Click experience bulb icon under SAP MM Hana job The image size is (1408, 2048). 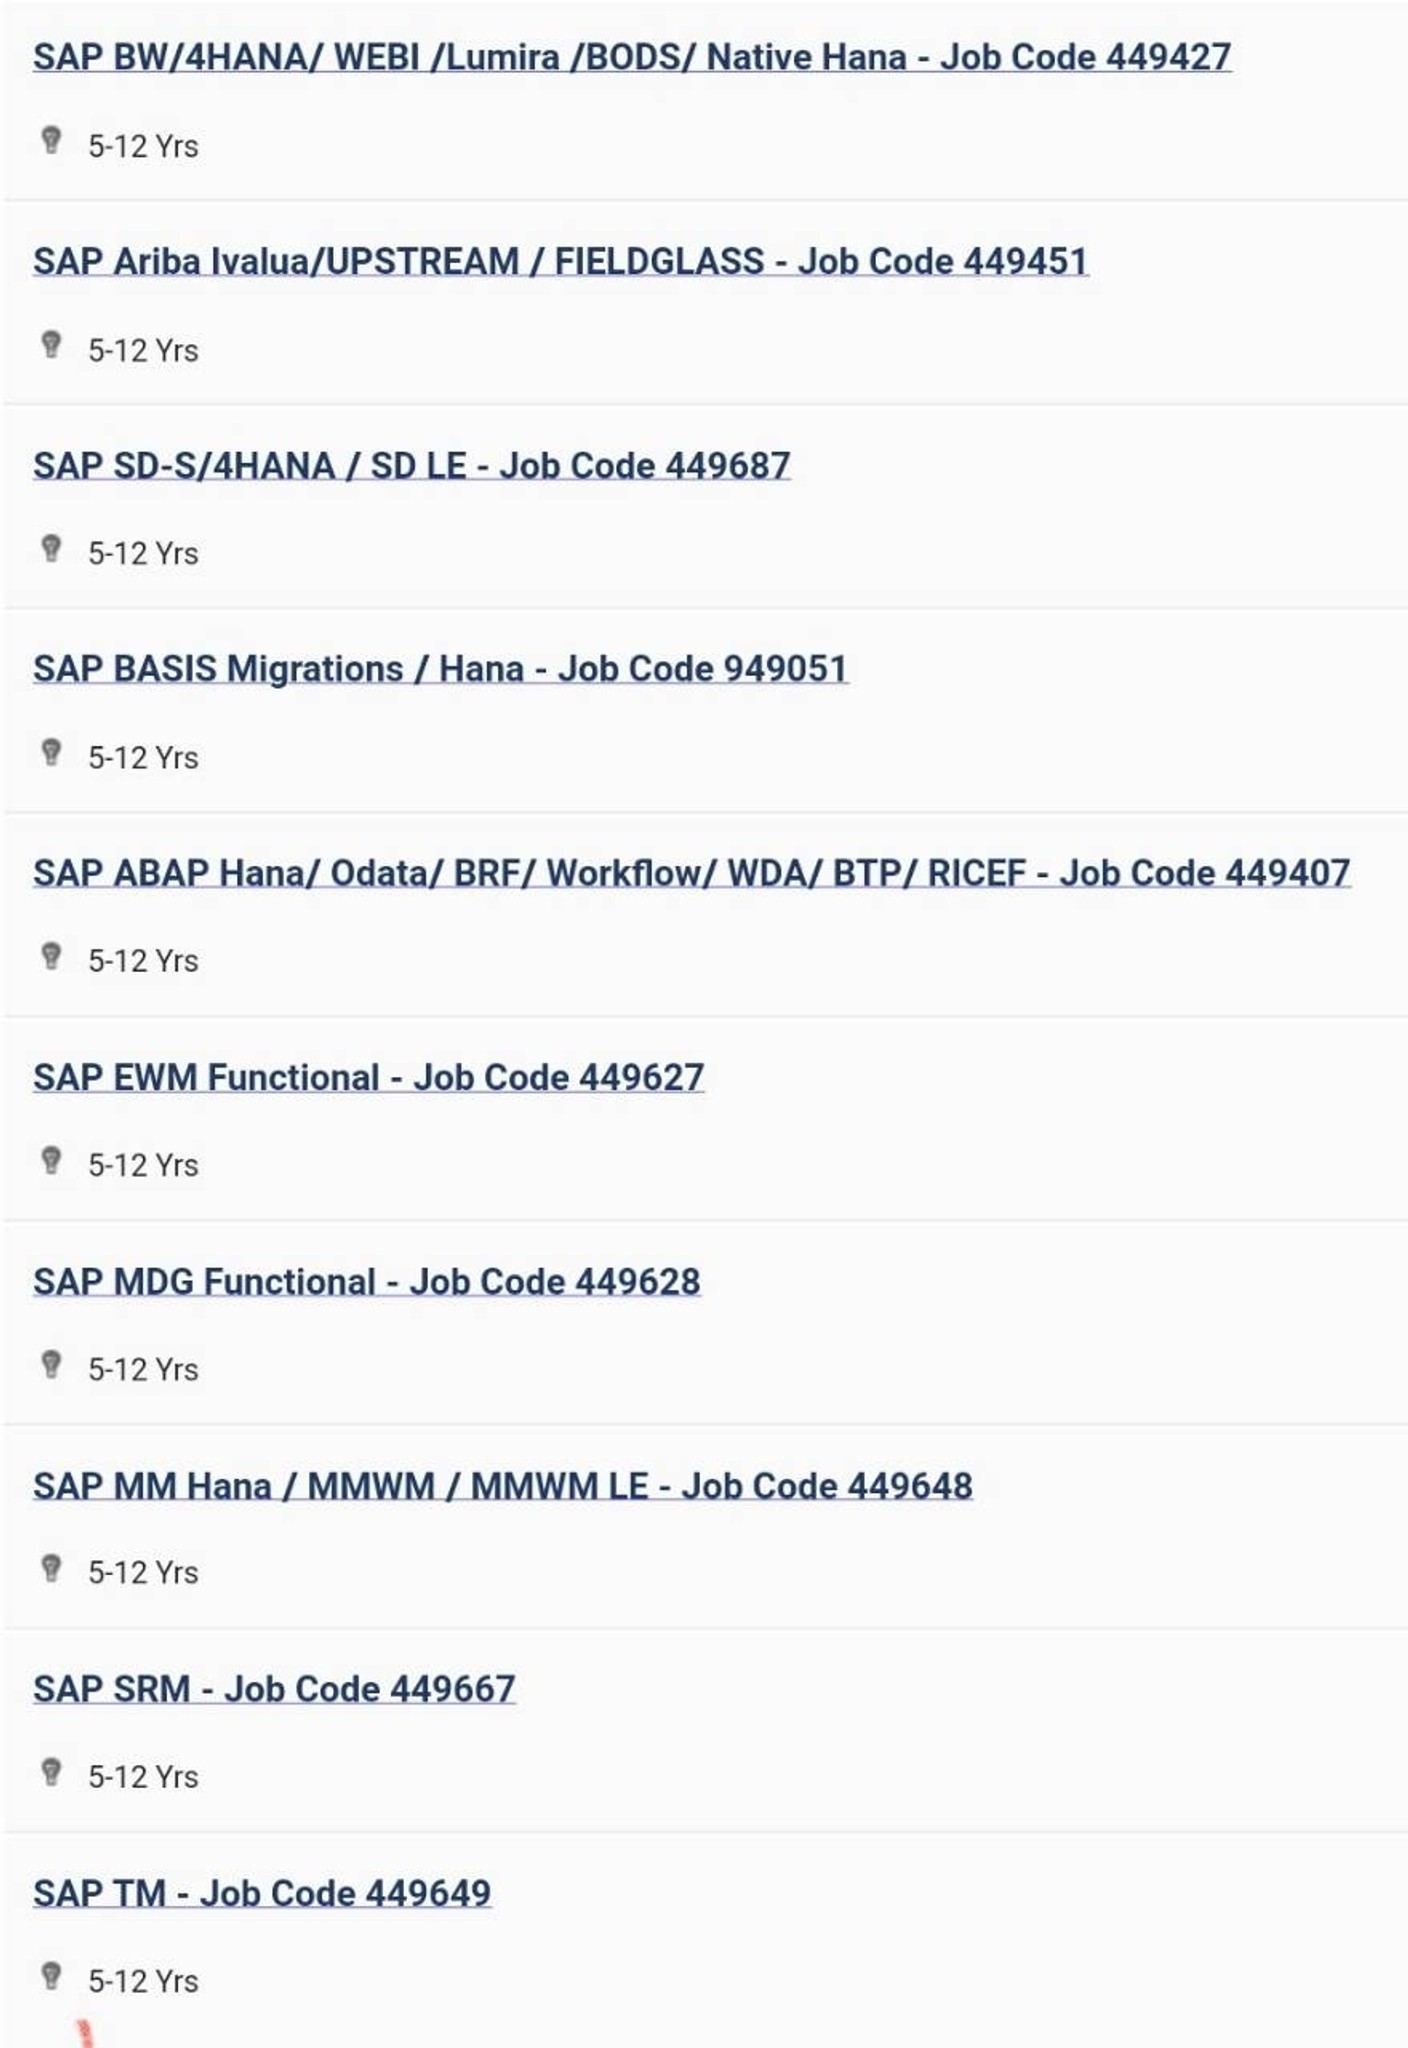(x=51, y=1568)
